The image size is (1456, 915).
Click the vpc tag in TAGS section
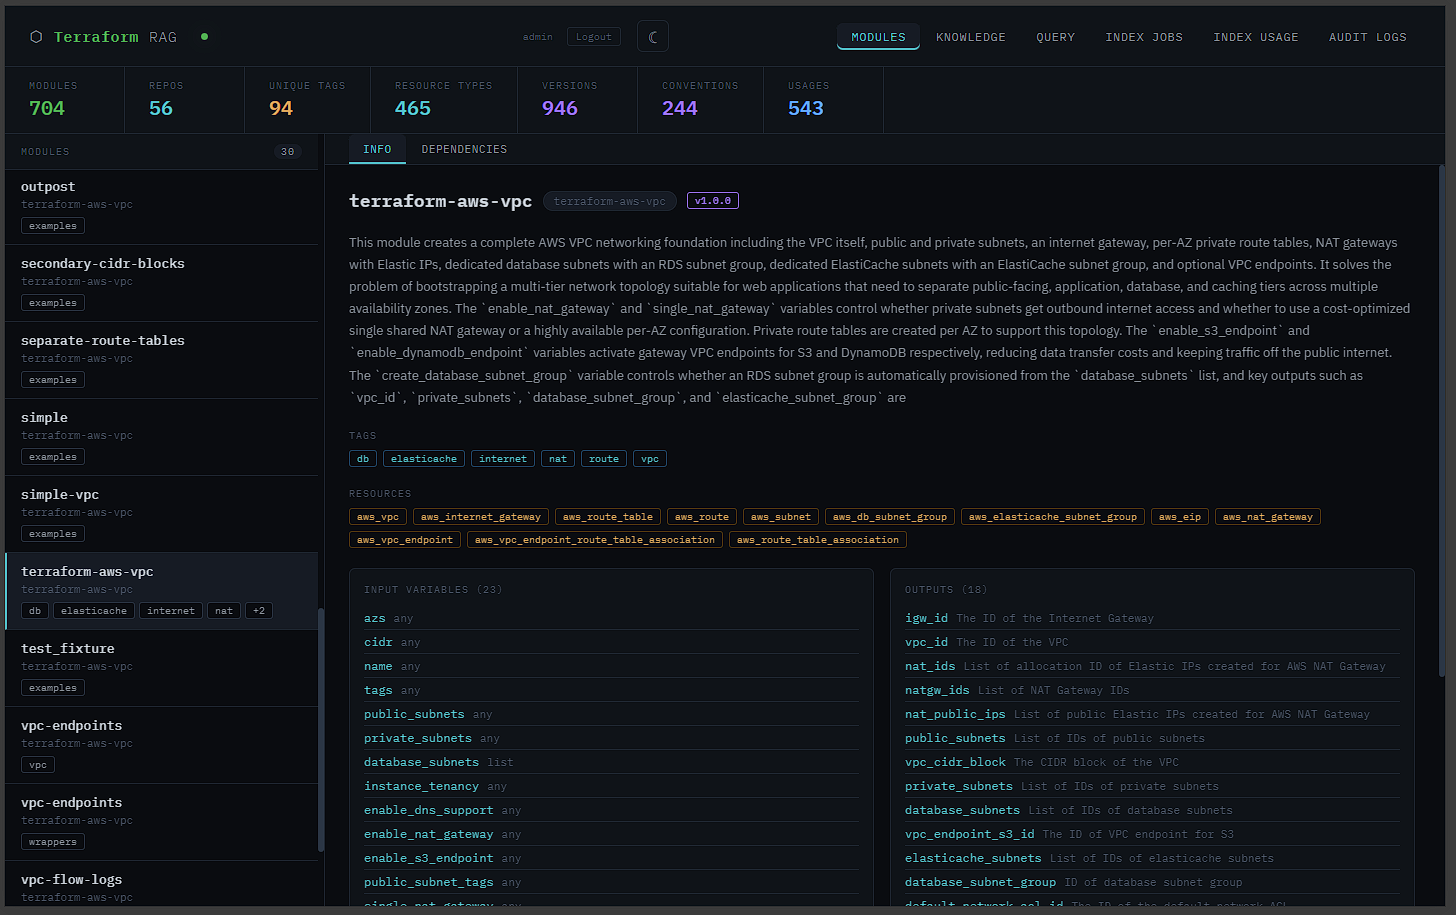[x=650, y=459]
